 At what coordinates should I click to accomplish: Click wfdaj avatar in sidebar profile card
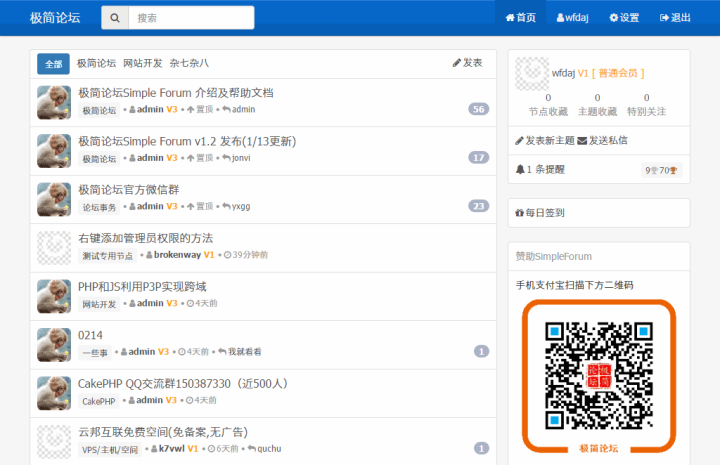(532, 73)
